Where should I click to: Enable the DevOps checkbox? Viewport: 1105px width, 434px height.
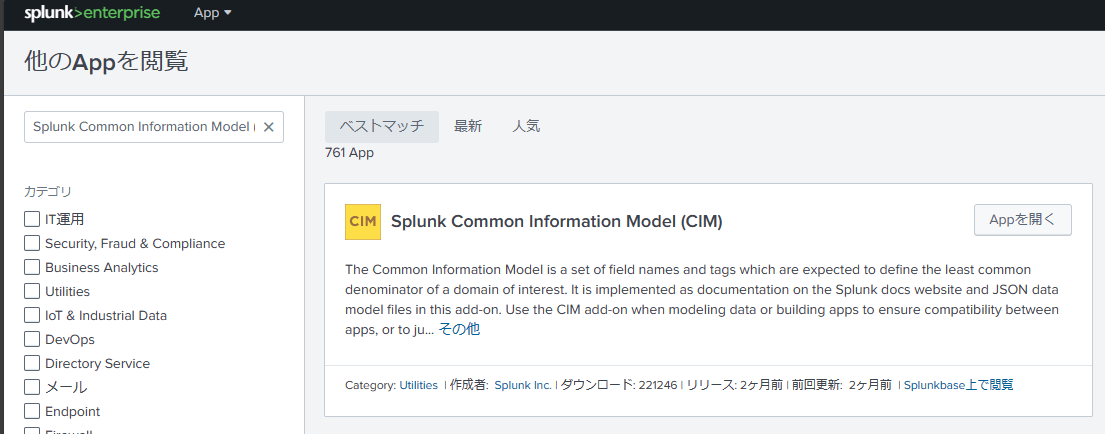[32, 339]
